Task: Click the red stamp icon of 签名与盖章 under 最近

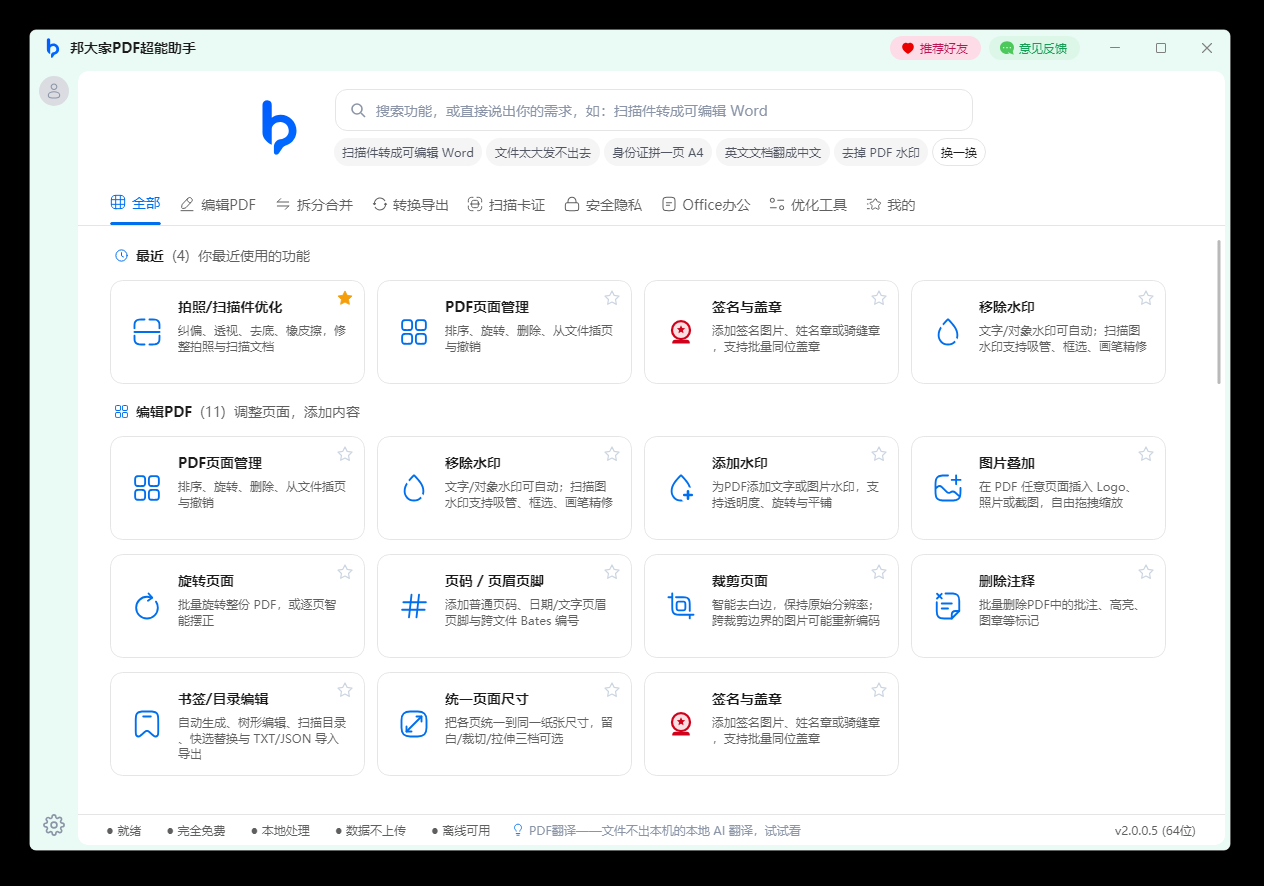Action: 681,332
